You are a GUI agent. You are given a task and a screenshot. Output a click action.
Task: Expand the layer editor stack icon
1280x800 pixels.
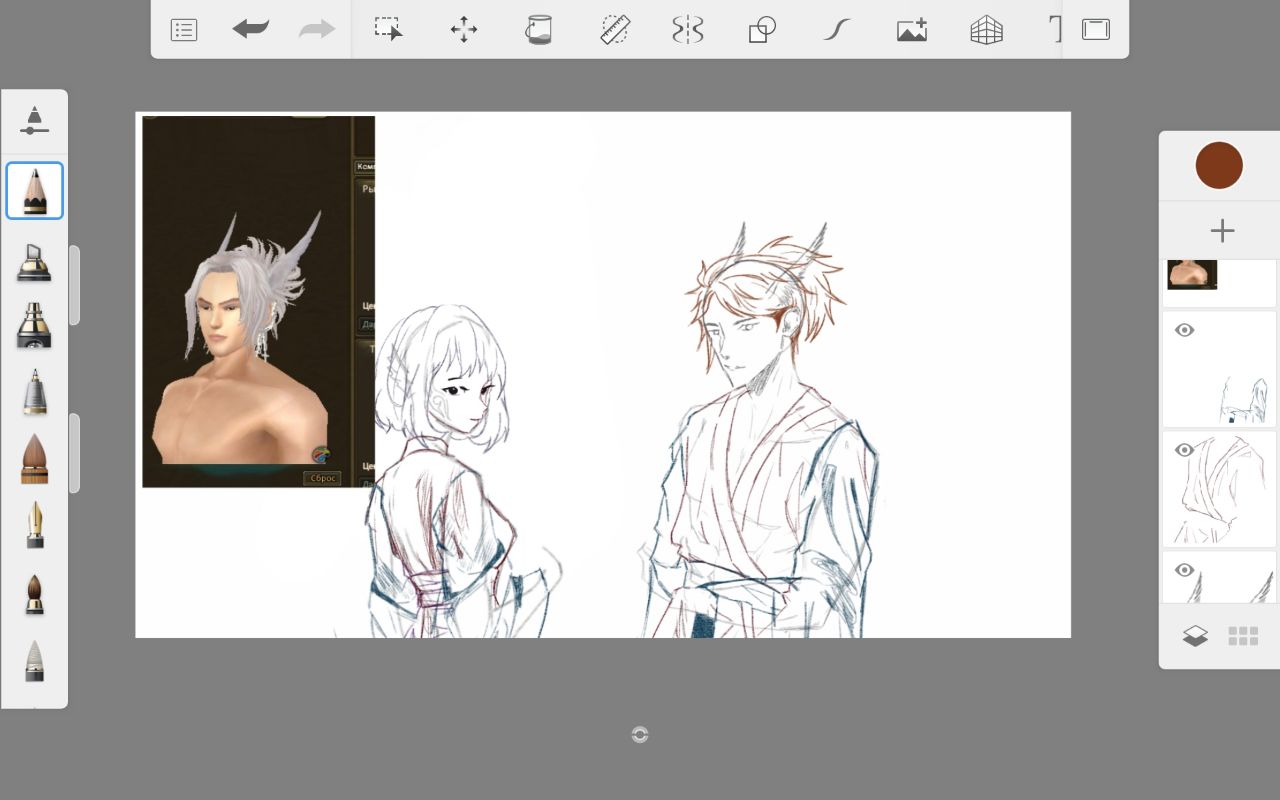click(1195, 636)
